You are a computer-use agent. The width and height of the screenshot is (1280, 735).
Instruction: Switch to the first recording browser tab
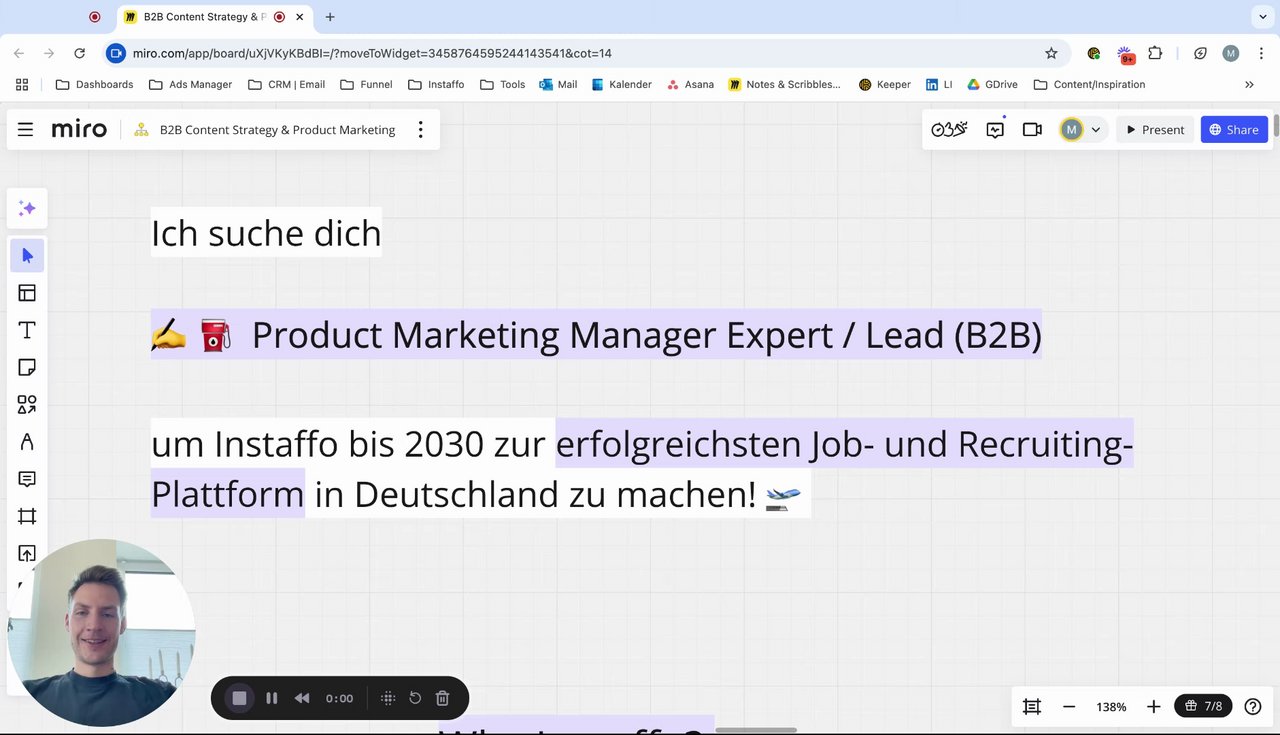click(95, 17)
